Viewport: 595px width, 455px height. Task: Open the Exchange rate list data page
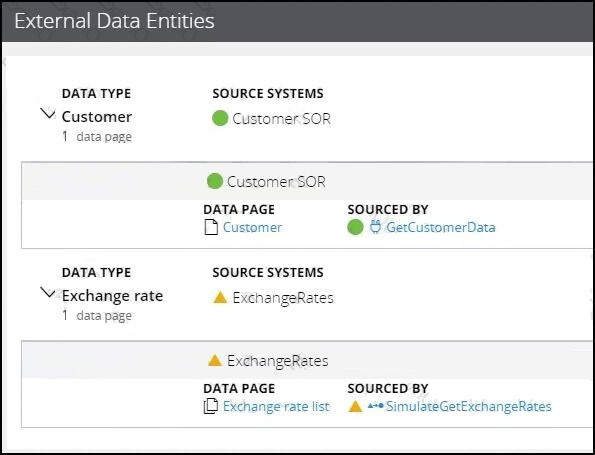pyautogui.click(x=276, y=406)
